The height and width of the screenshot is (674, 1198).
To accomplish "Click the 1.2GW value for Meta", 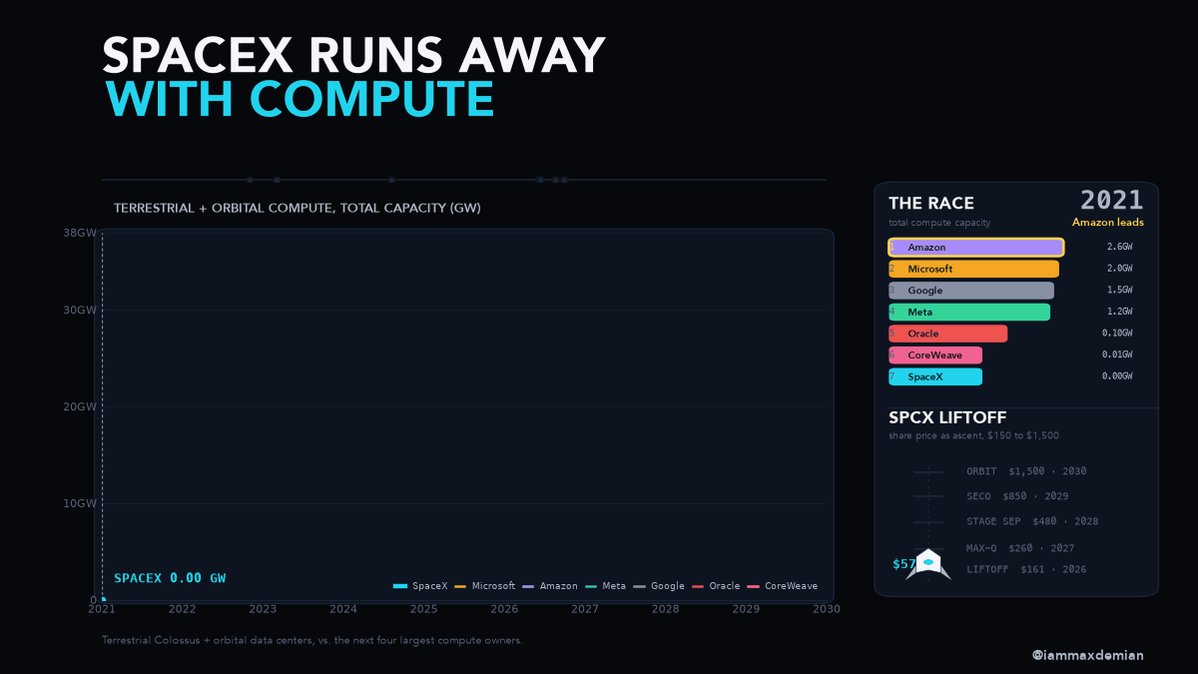I will tap(1120, 311).
